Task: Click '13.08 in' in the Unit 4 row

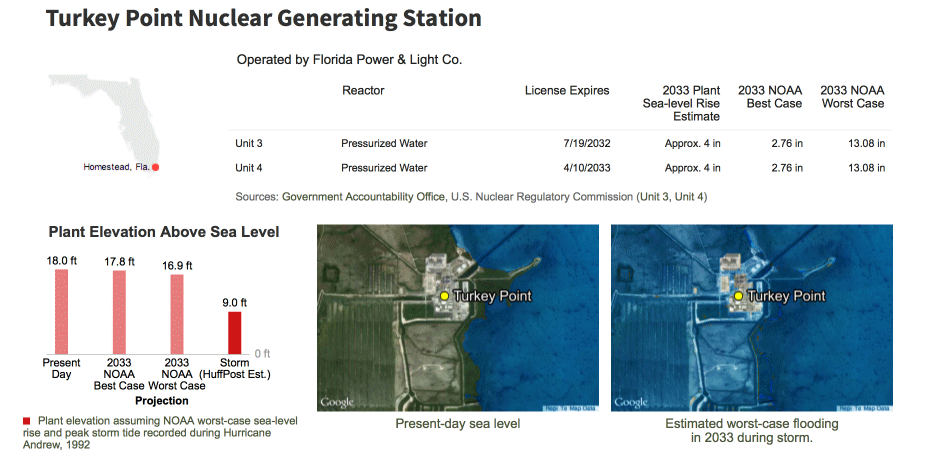Action: click(867, 168)
